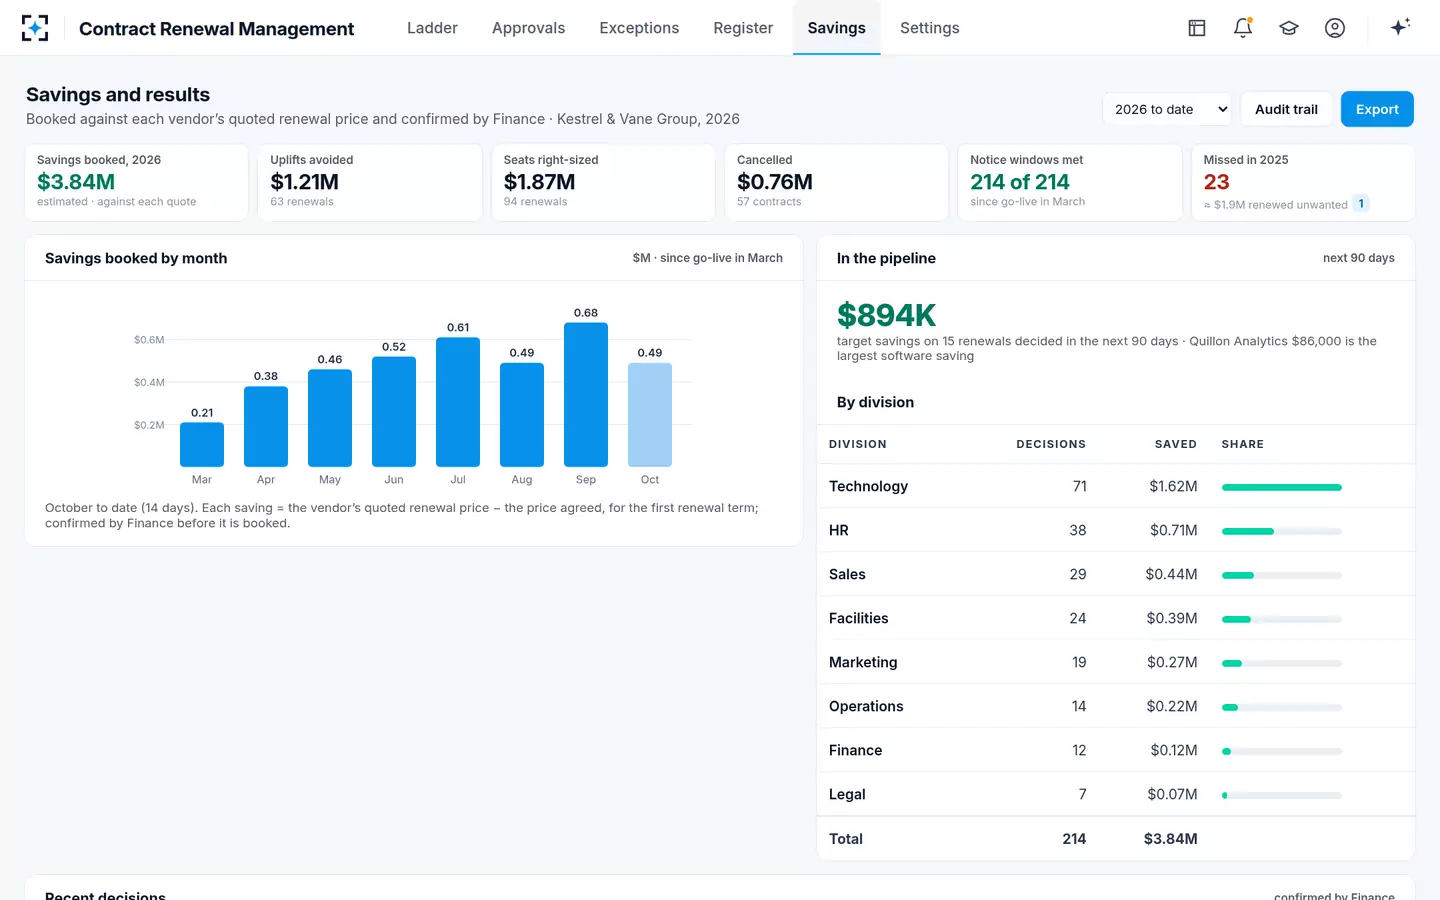
Task: Click the Sep bar in savings chart
Action: pyautogui.click(x=586, y=395)
